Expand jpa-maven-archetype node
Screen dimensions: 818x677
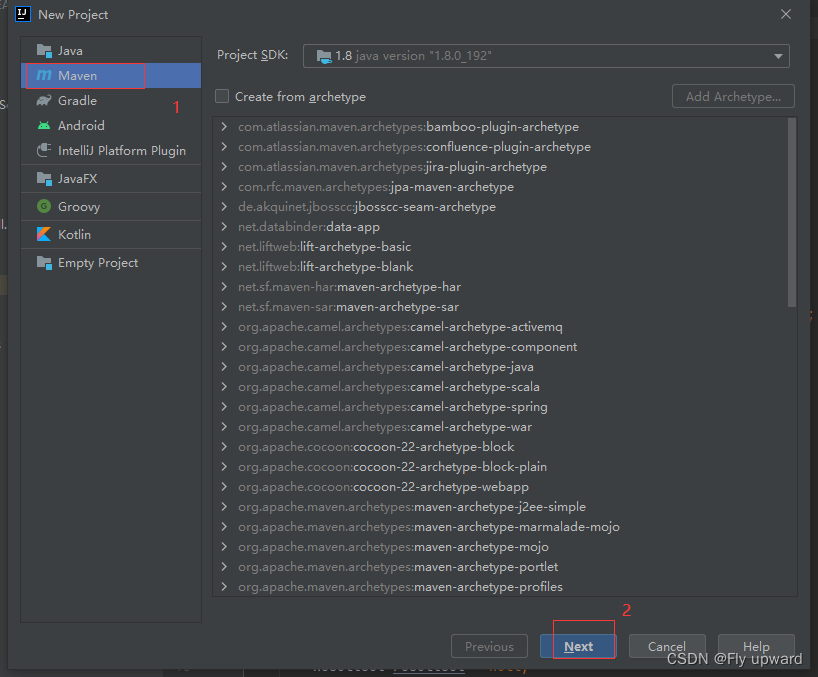click(x=224, y=187)
